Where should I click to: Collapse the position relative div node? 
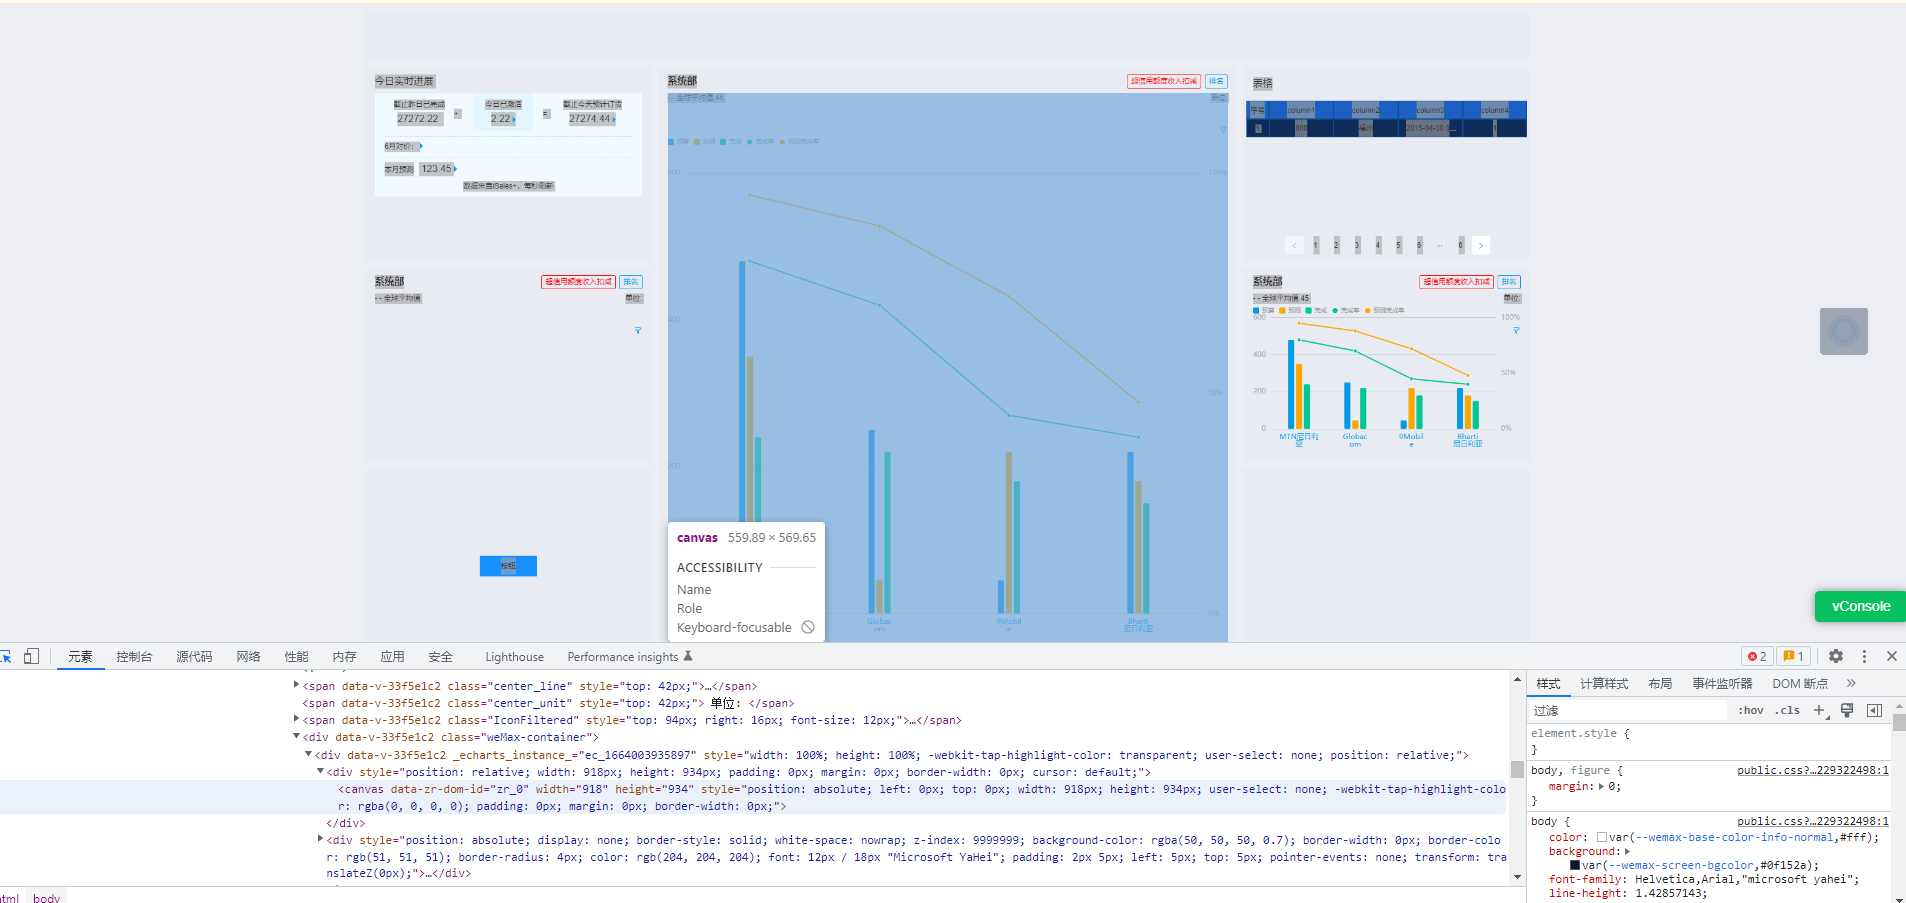pyautogui.click(x=320, y=771)
